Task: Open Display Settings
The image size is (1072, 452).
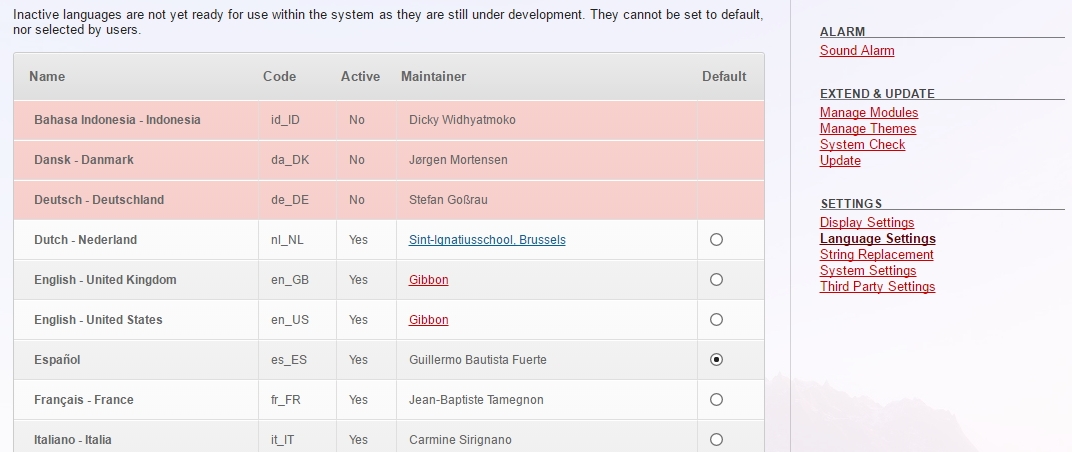Action: (x=867, y=223)
